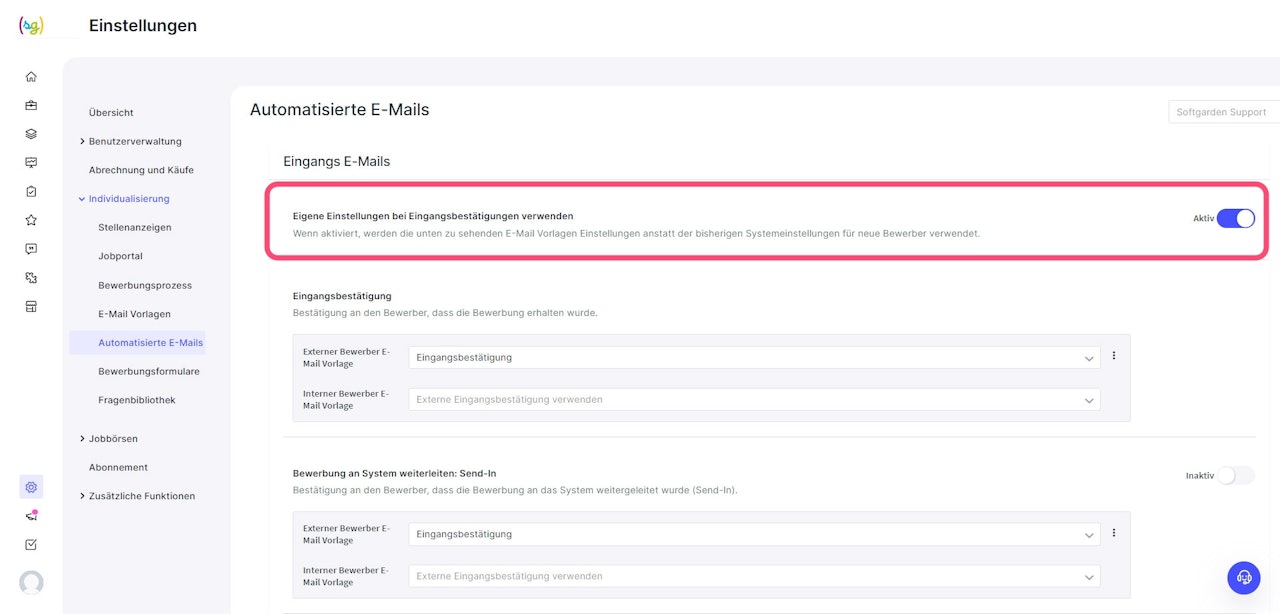Open Bewerbungsformulare page
1280x614 pixels.
pos(149,371)
